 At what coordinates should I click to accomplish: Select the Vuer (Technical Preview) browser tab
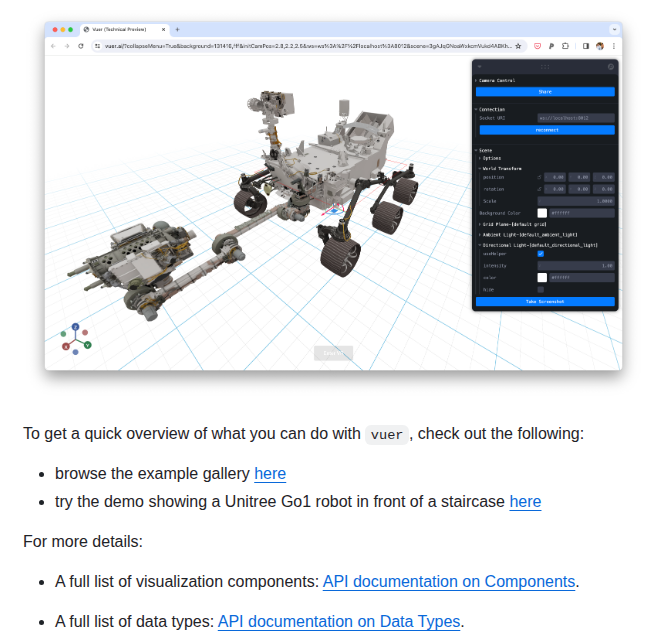(124, 29)
